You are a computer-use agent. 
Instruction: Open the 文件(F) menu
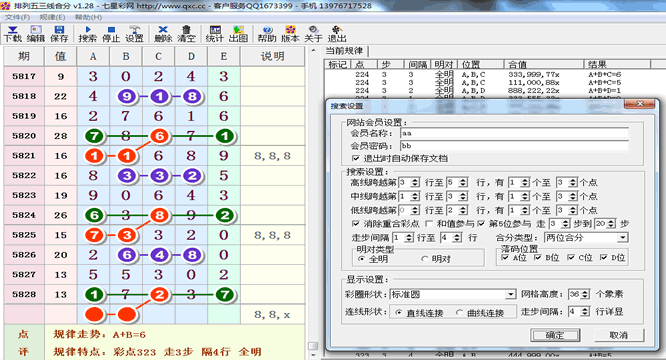tap(17, 17)
